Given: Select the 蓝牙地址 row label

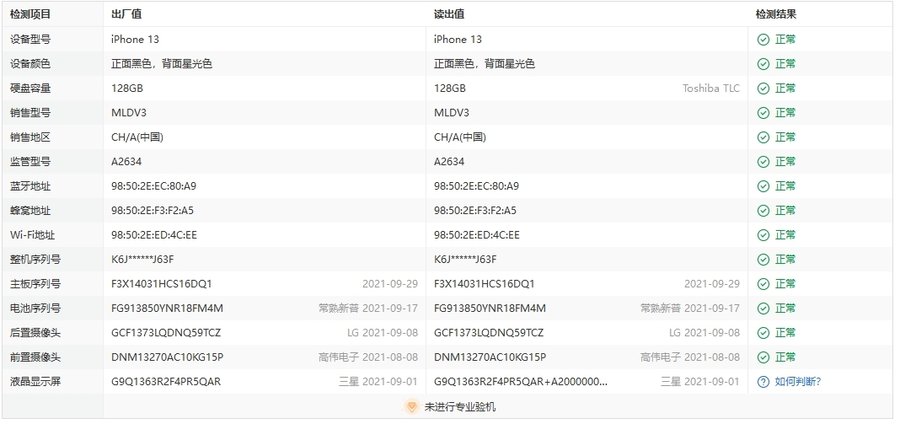Looking at the screenshot, I should click(30, 186).
